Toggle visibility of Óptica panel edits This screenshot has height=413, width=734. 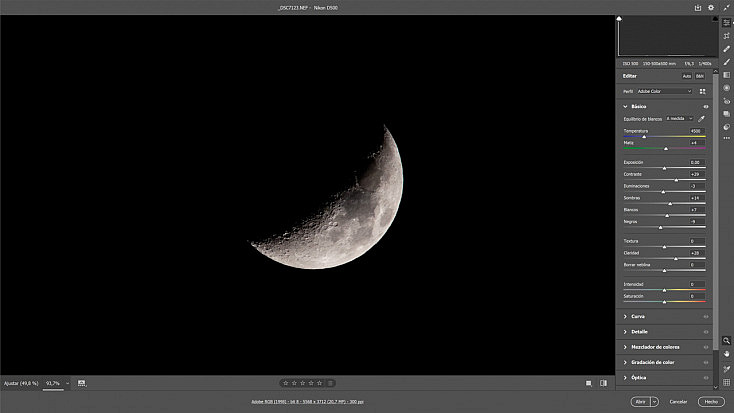pyautogui.click(x=705, y=377)
